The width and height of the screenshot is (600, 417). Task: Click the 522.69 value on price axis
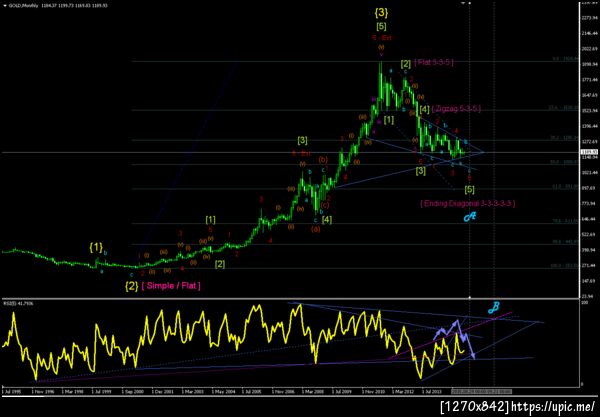590,234
